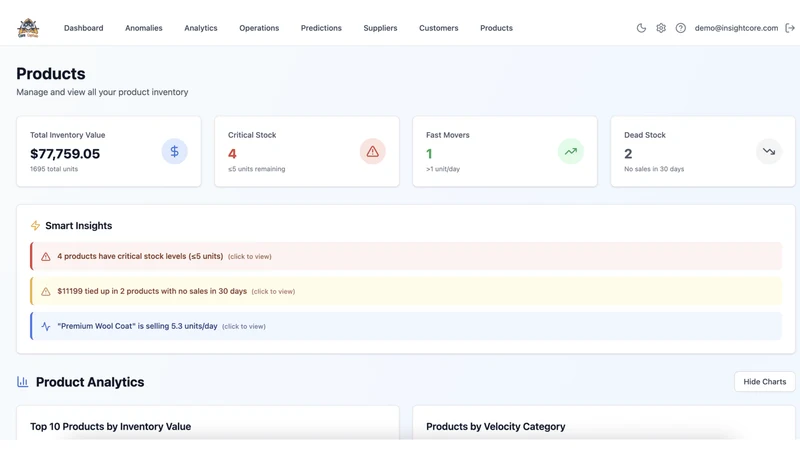Click the 'Products by Velocity Category' heading
This screenshot has width=800, height=450.
tap(495, 427)
